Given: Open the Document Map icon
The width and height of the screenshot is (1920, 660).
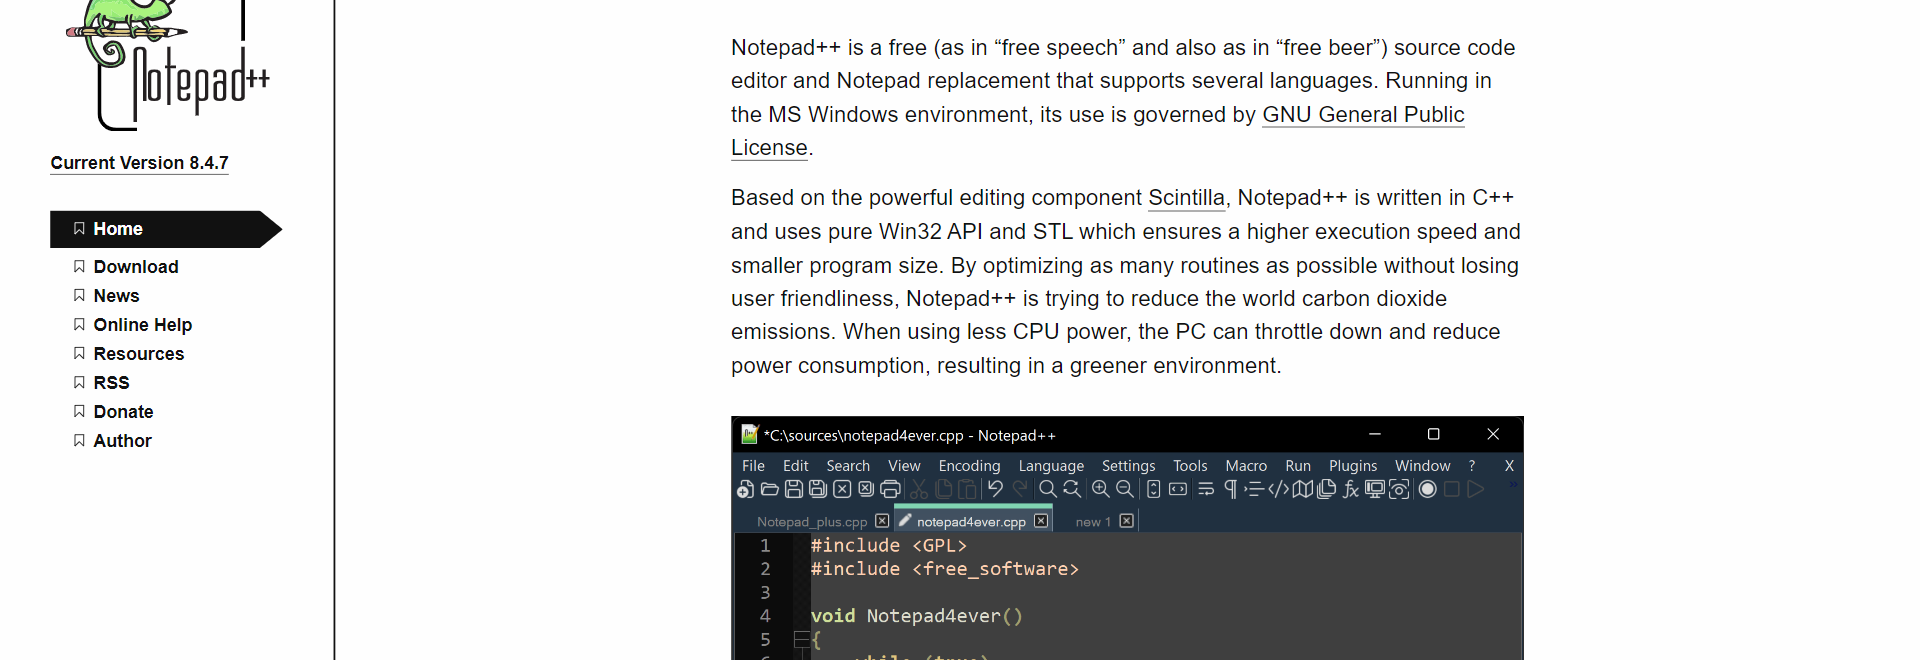Looking at the screenshot, I should click(1303, 489).
